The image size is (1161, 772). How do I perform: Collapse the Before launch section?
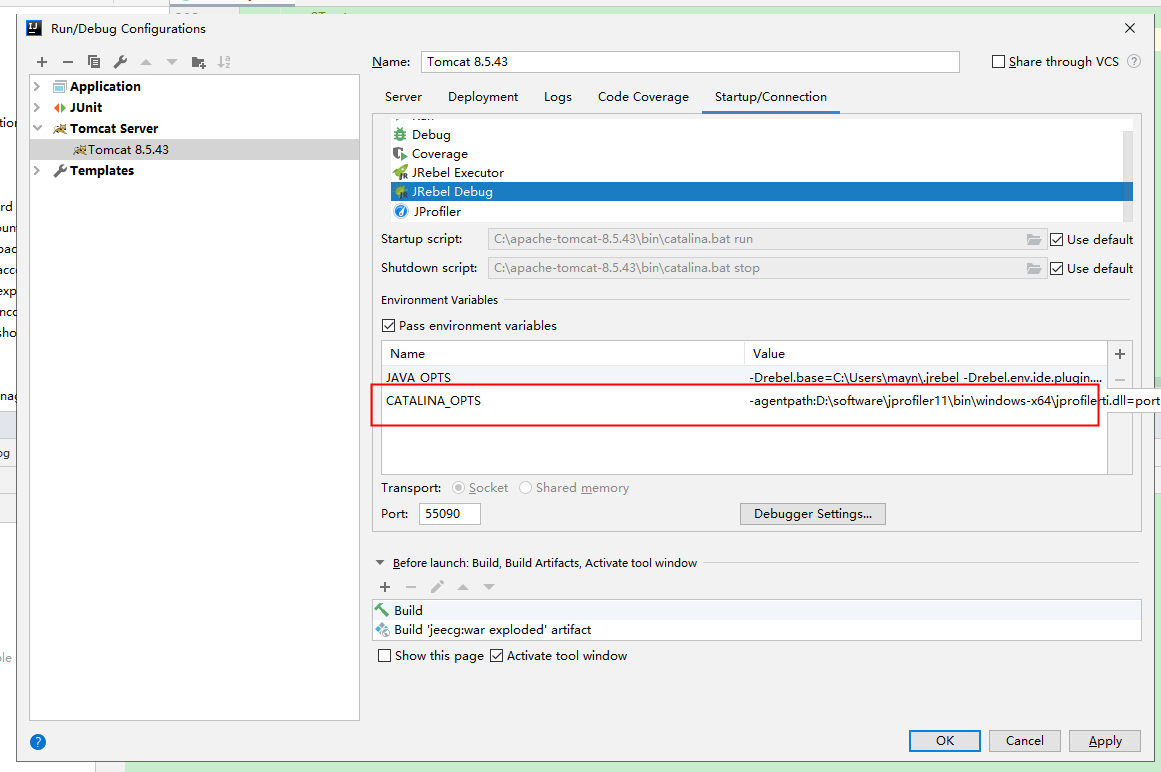380,563
